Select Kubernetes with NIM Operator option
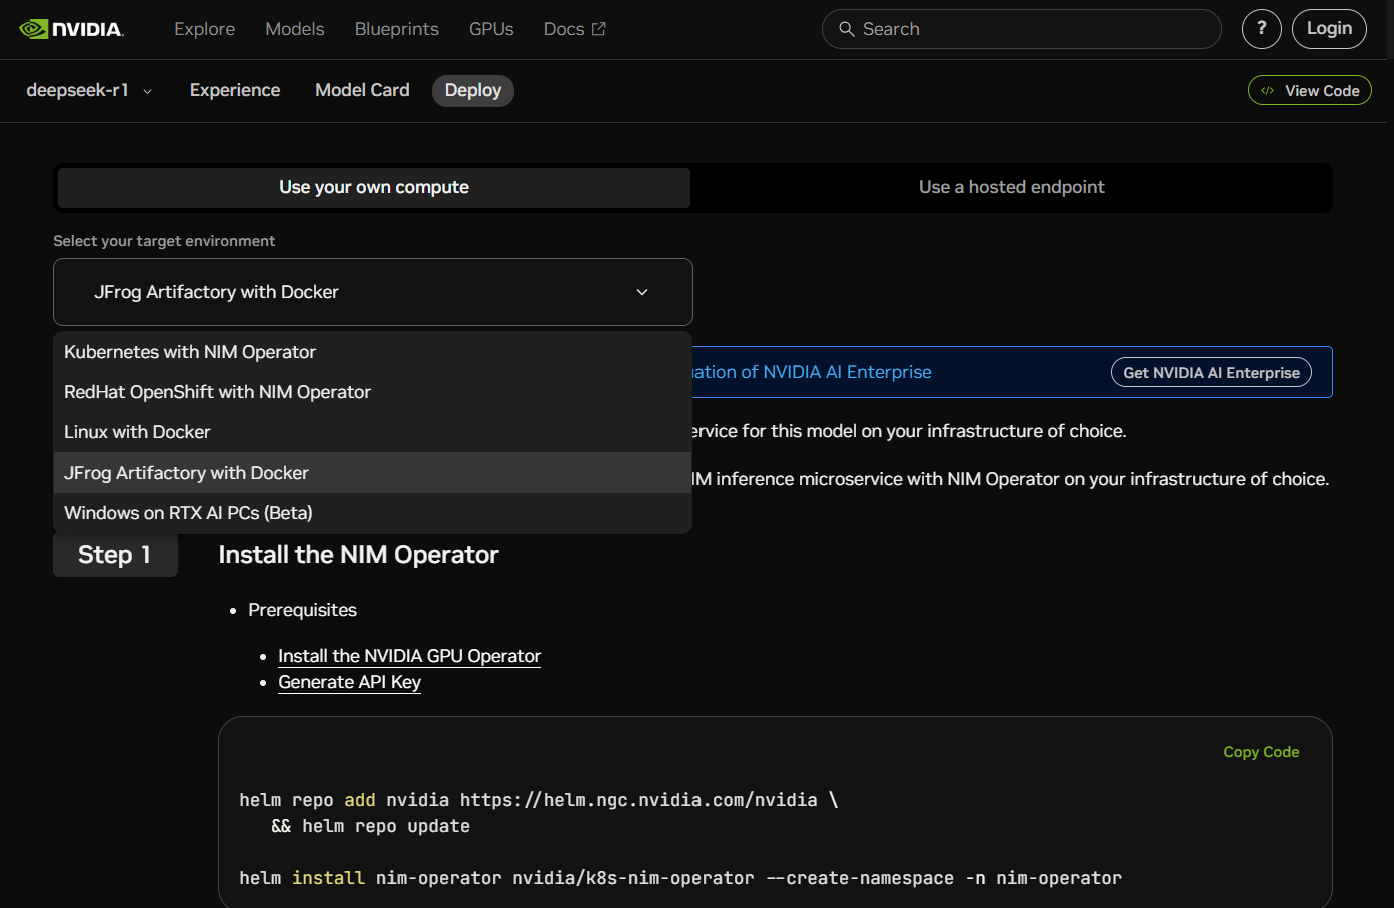Image resolution: width=1394 pixels, height=908 pixels. point(190,352)
